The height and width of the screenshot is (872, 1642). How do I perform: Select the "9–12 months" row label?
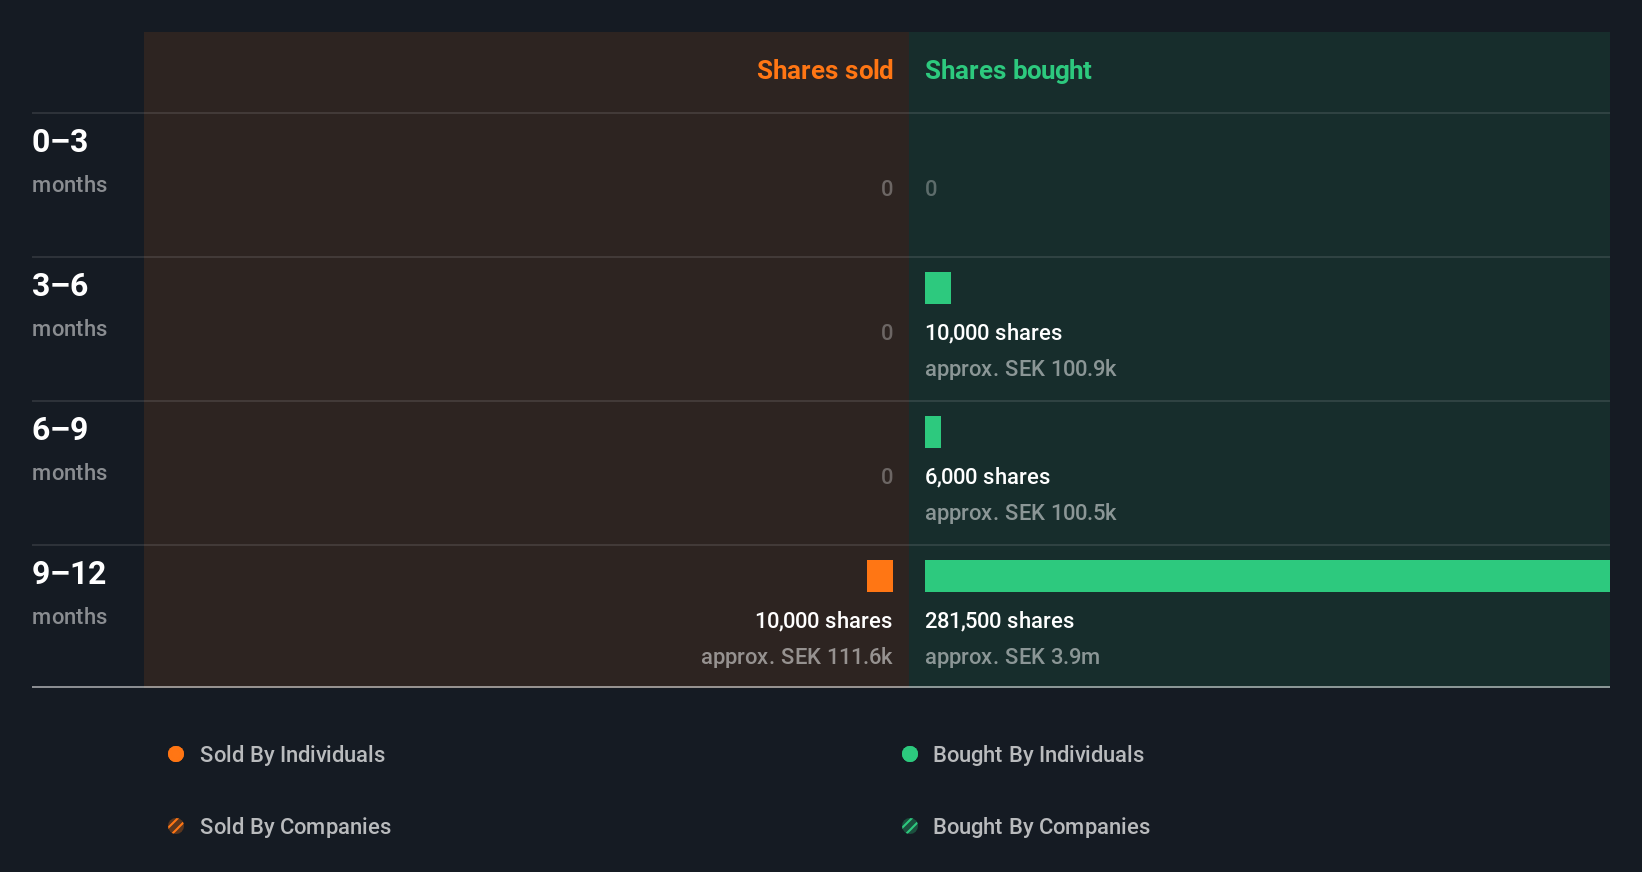click(x=69, y=592)
